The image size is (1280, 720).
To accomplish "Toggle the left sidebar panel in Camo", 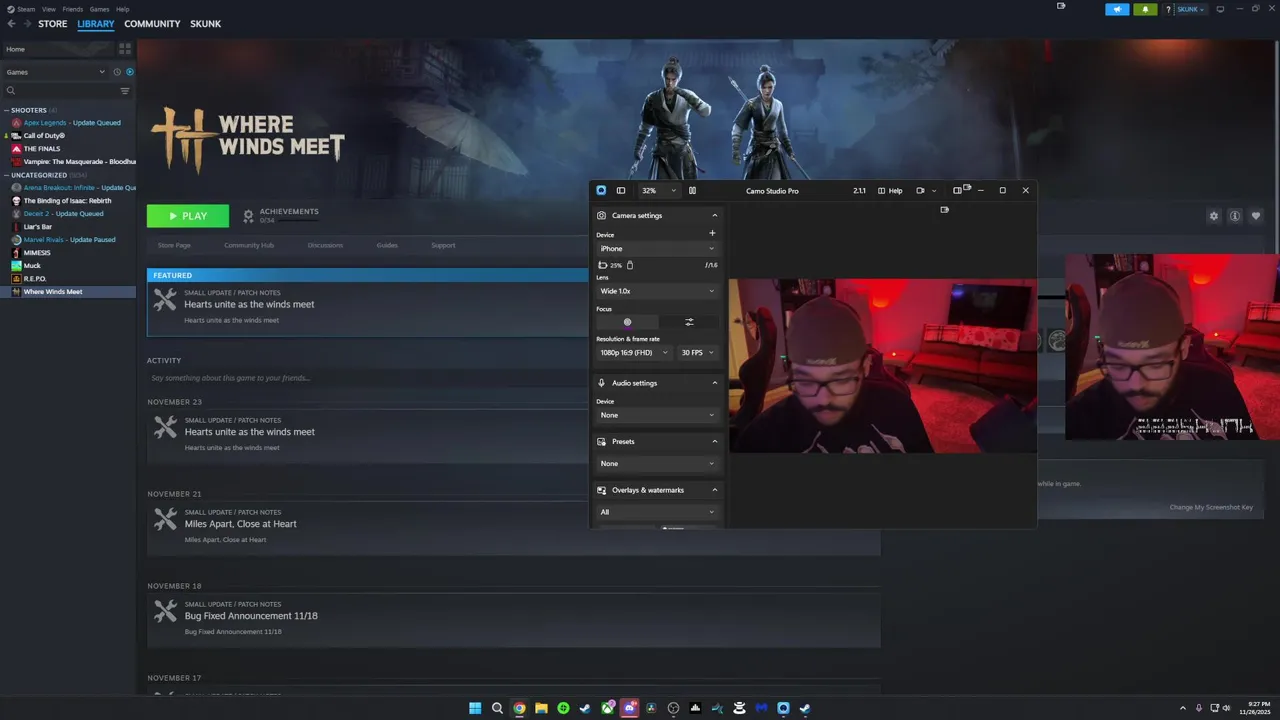I will [621, 190].
